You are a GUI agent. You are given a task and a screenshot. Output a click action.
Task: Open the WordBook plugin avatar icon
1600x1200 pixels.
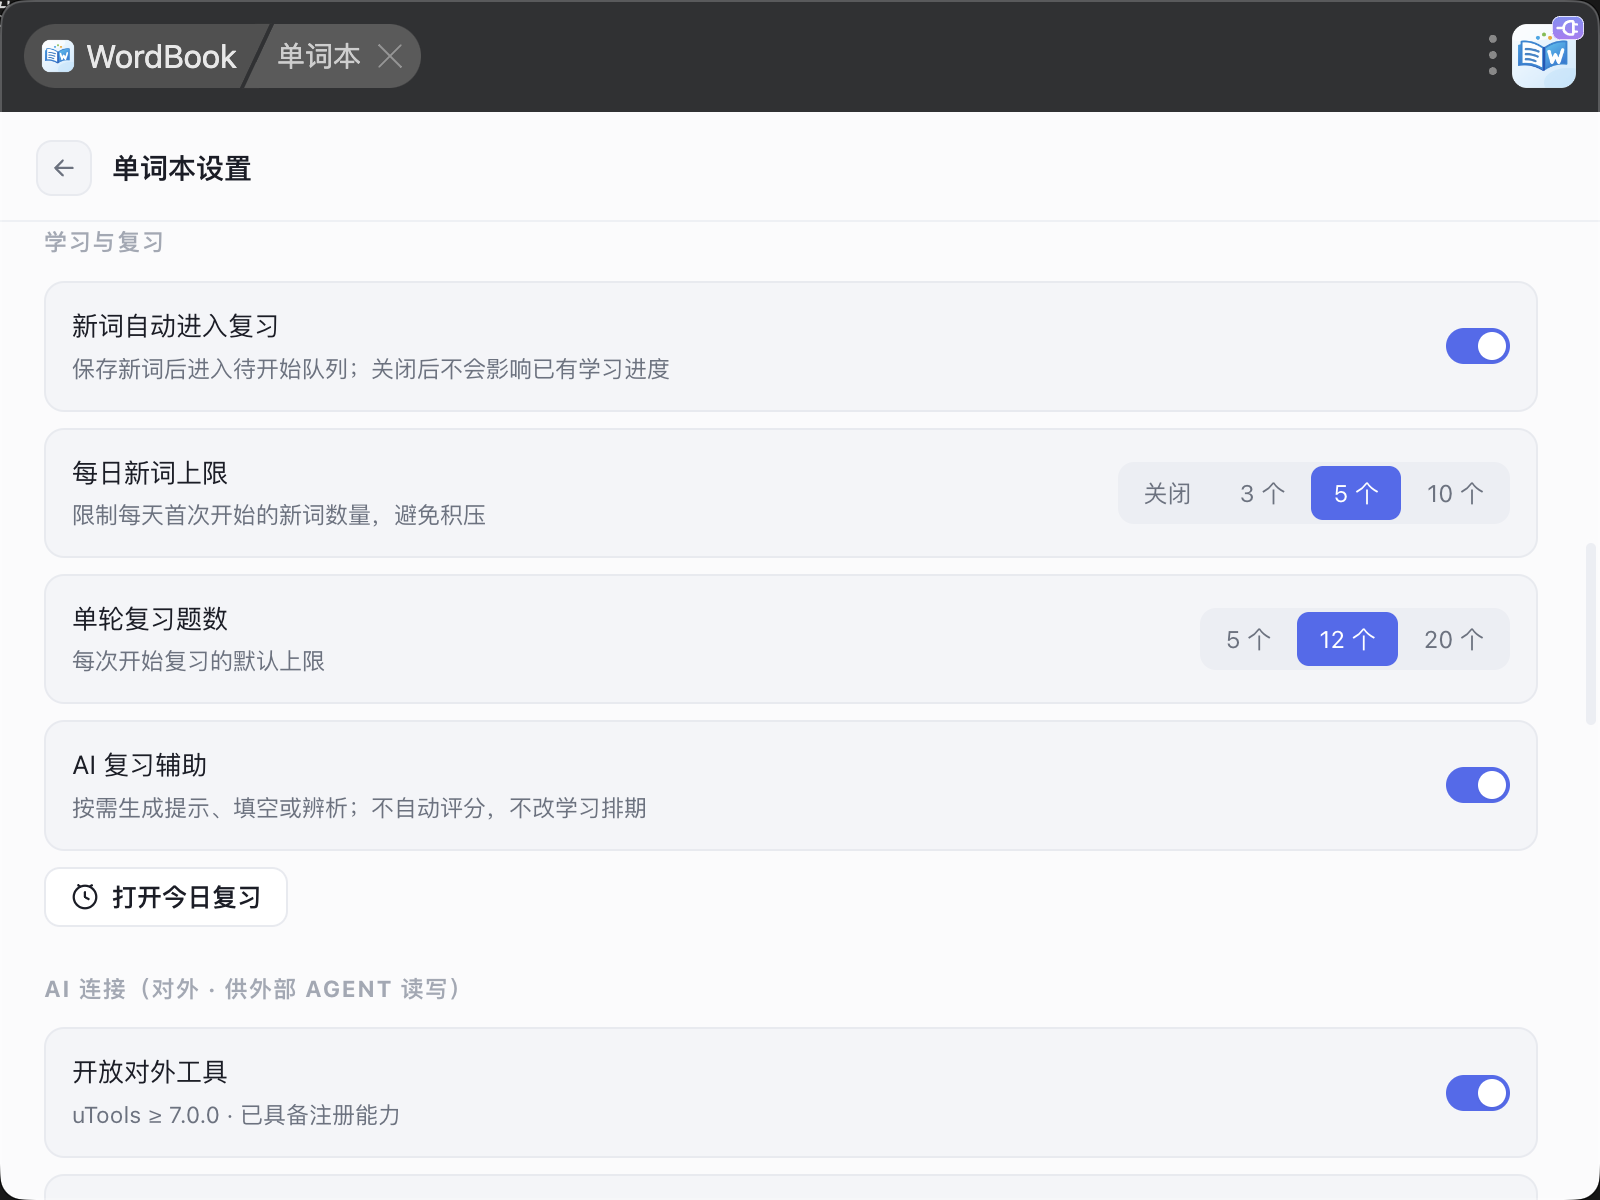tap(1544, 56)
